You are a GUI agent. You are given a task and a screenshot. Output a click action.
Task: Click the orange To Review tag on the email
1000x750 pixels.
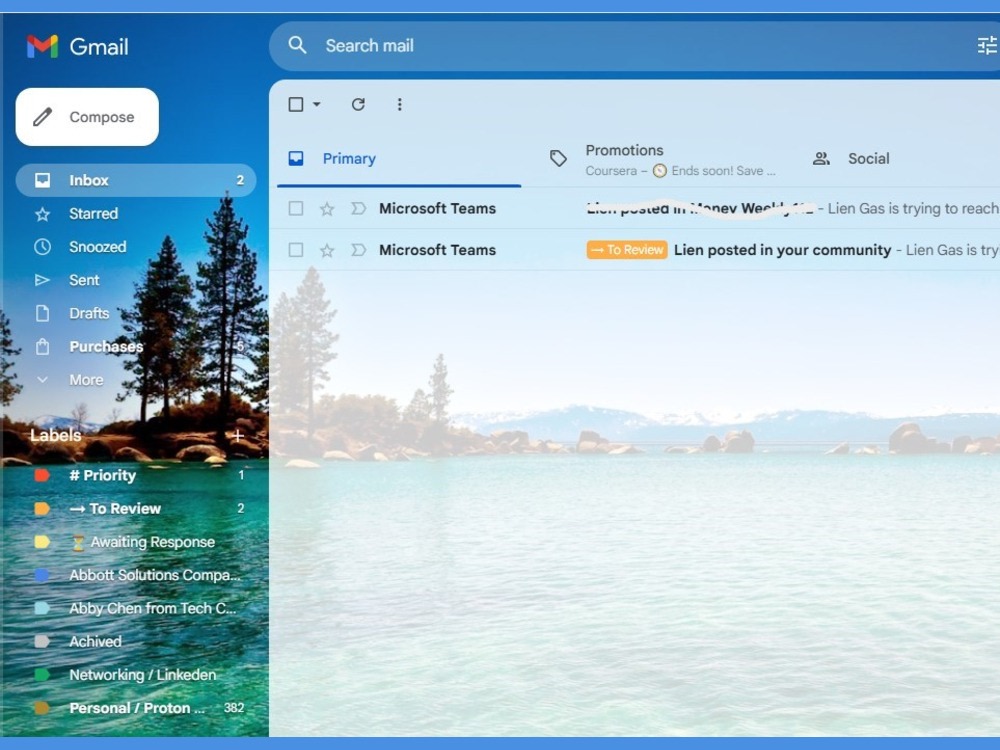click(627, 250)
